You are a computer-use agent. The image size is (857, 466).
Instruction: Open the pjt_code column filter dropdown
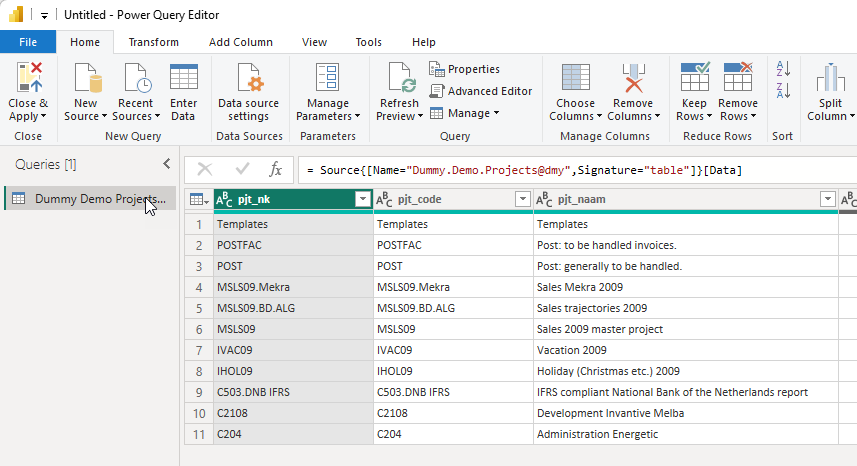click(x=522, y=200)
